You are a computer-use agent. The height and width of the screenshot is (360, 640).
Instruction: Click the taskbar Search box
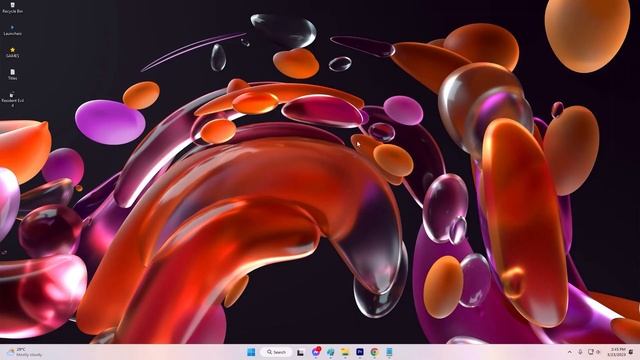coord(276,352)
